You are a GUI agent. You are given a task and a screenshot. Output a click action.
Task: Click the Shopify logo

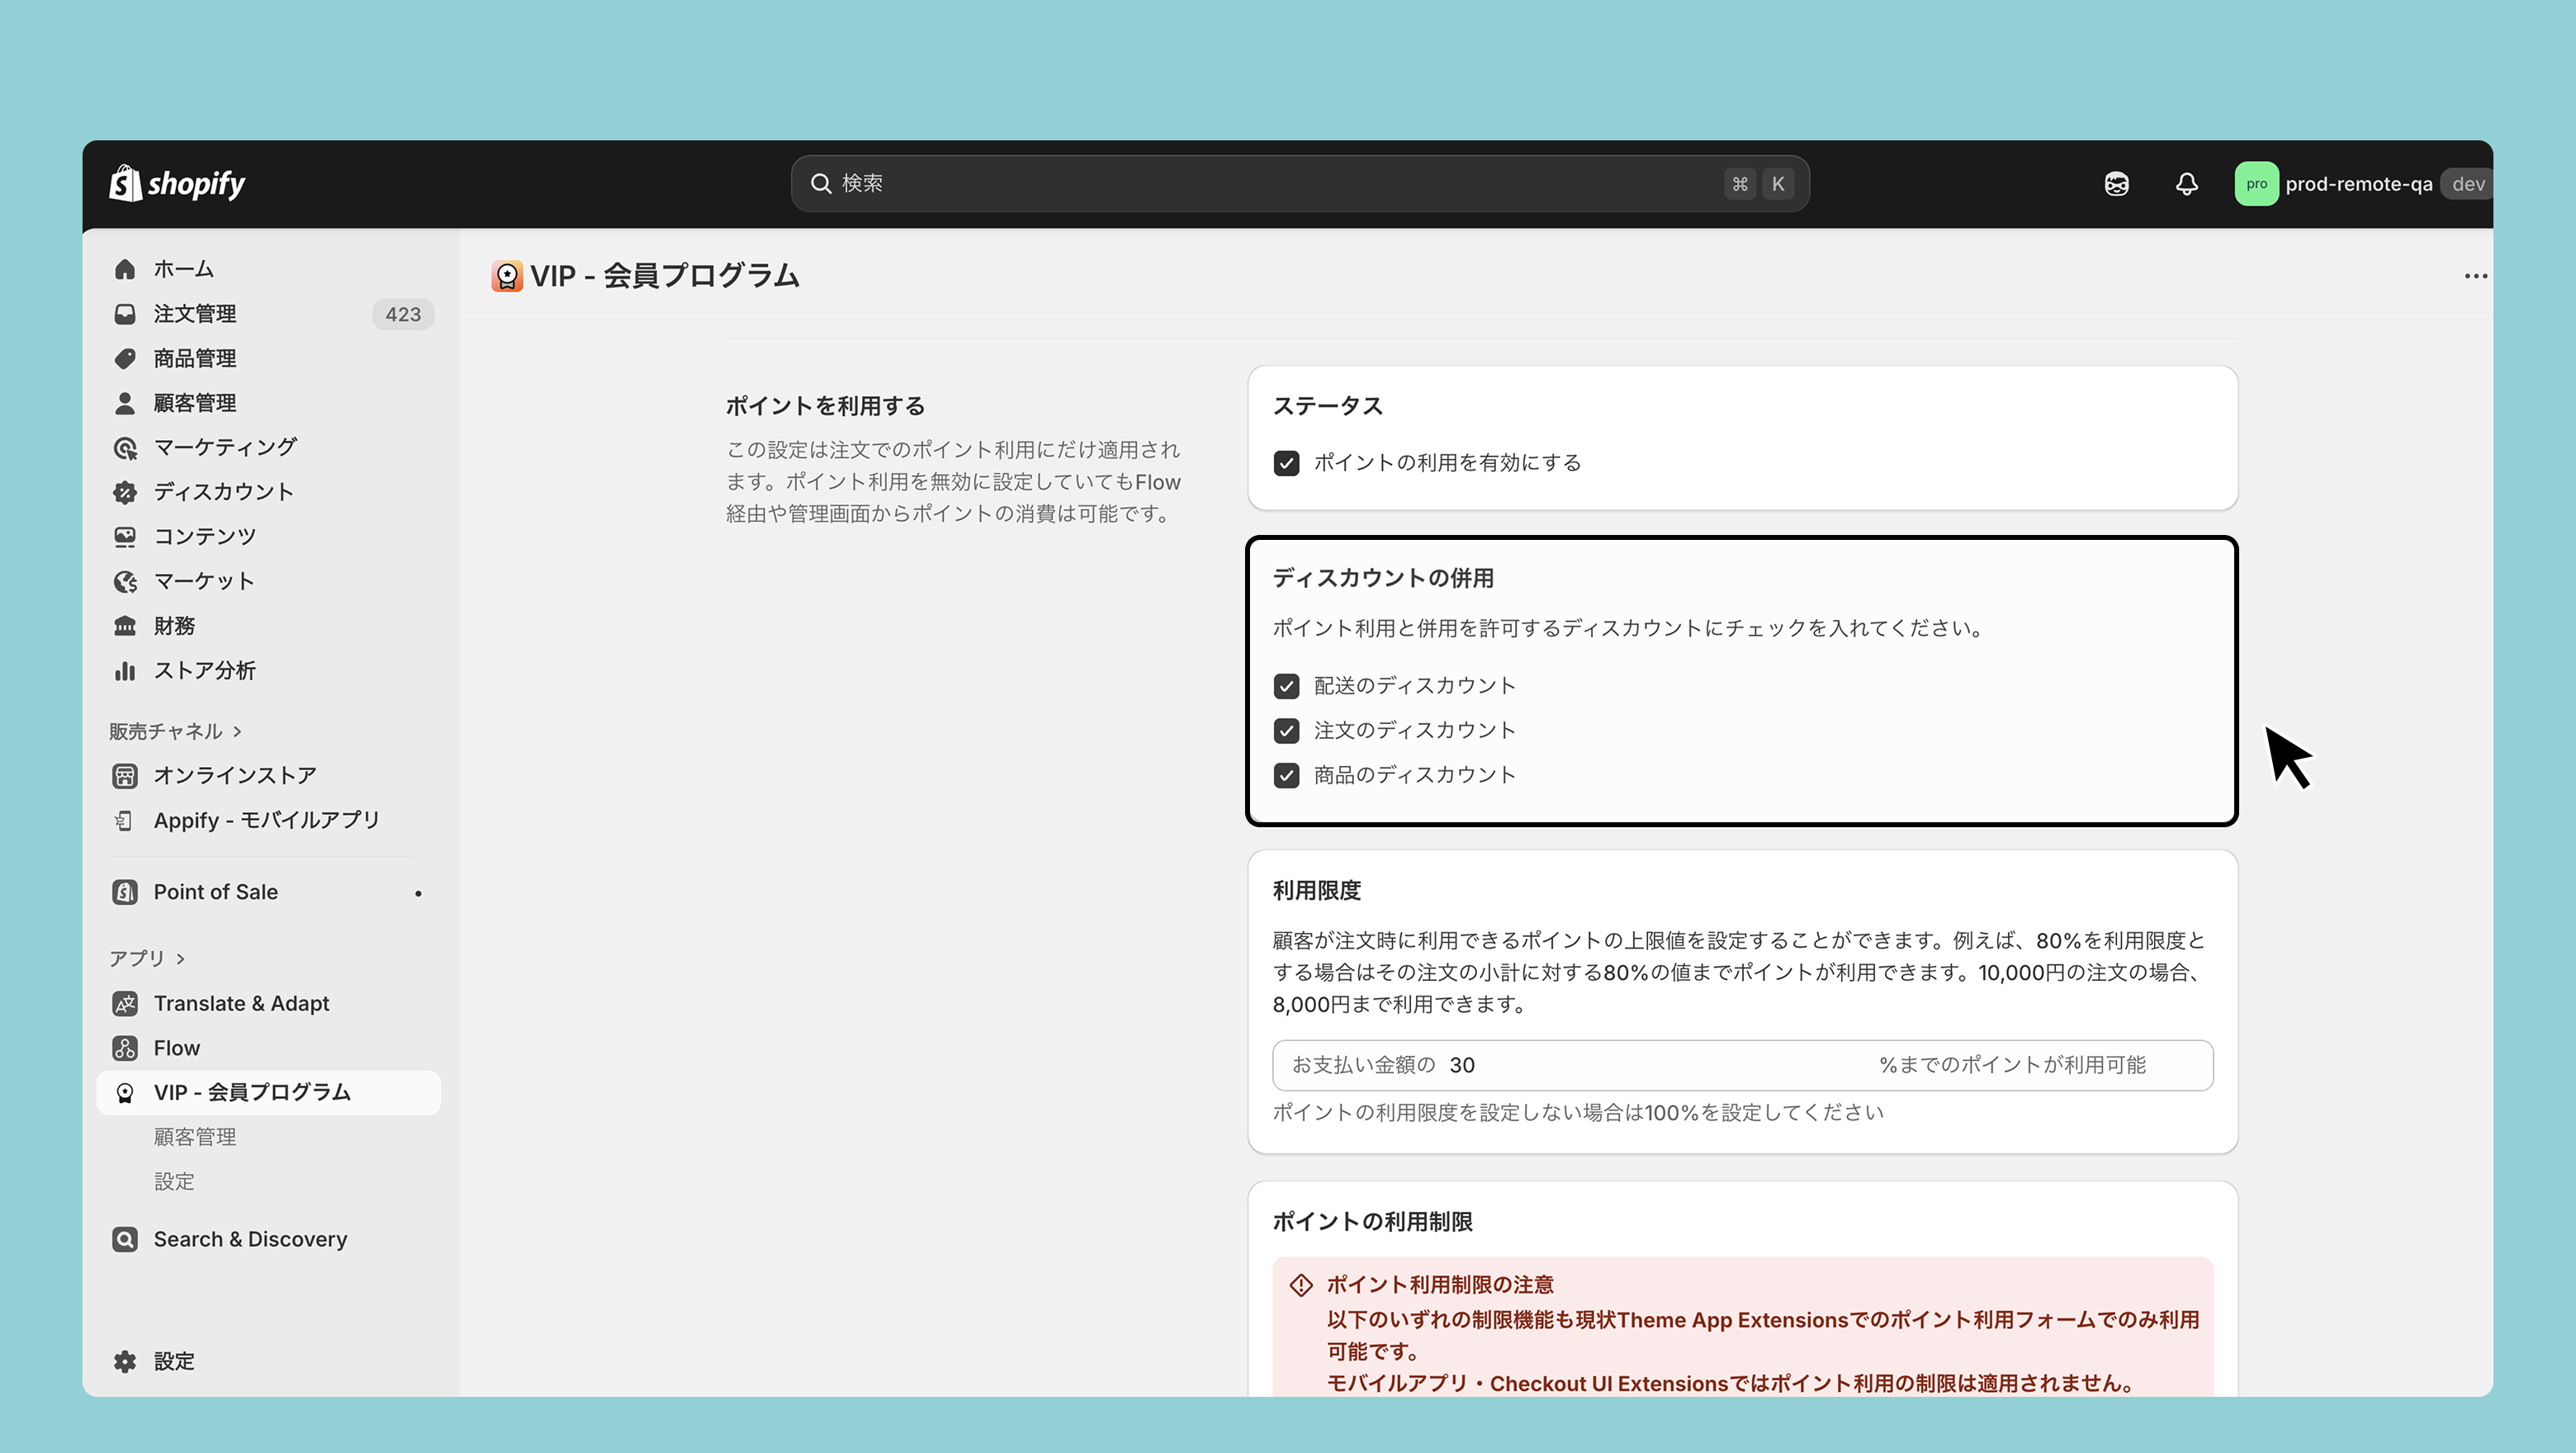pyautogui.click(x=177, y=184)
